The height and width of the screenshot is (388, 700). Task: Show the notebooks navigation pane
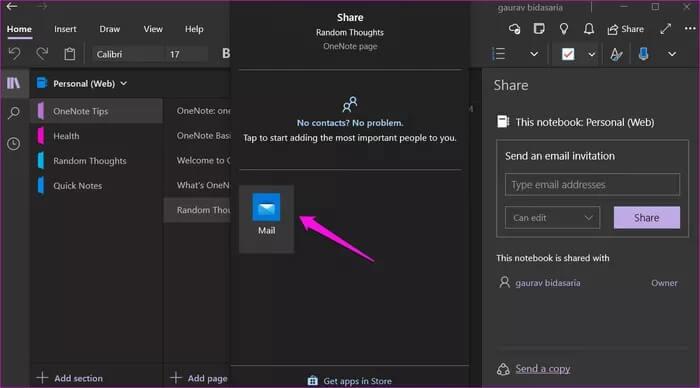13,83
